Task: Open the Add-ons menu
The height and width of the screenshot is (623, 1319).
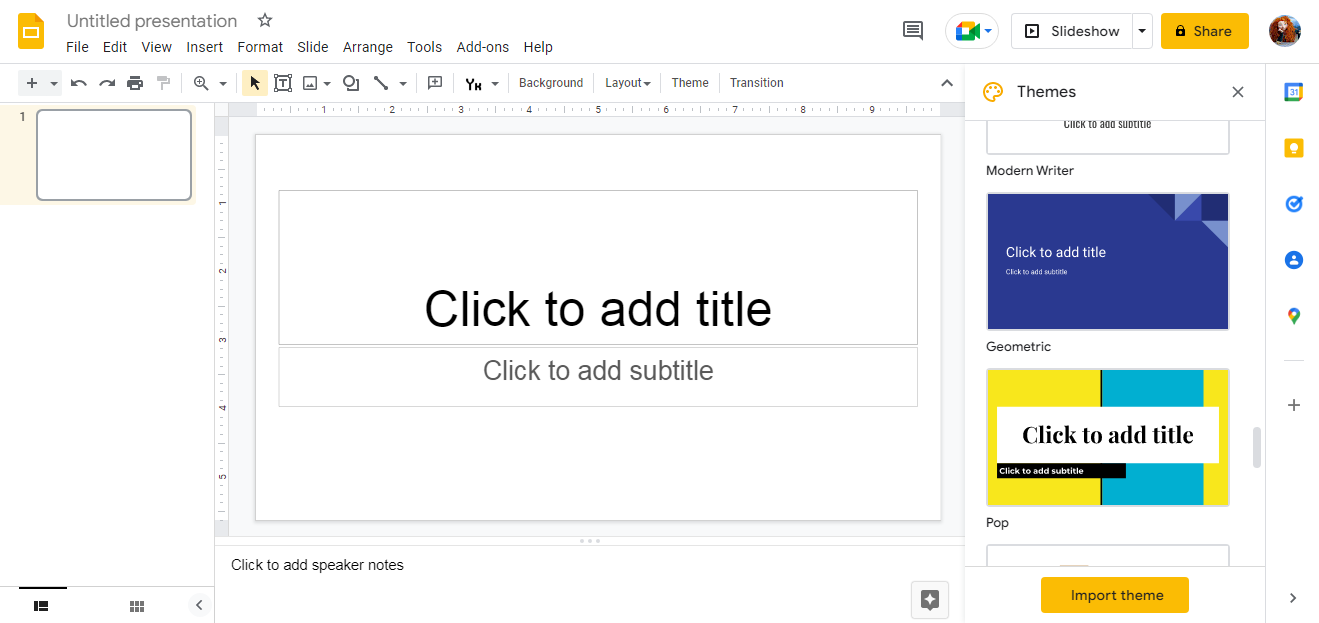Action: (x=483, y=47)
